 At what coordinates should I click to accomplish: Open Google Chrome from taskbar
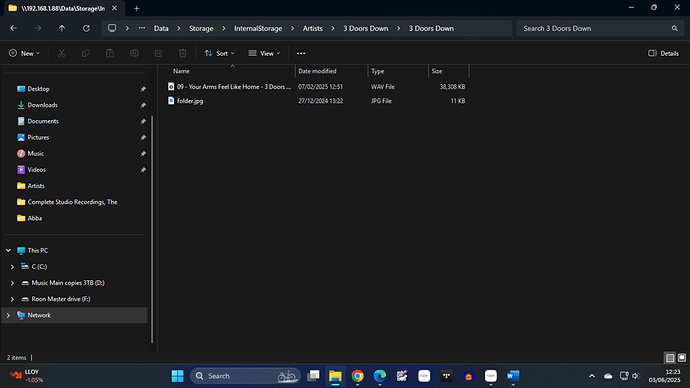pyautogui.click(x=358, y=376)
